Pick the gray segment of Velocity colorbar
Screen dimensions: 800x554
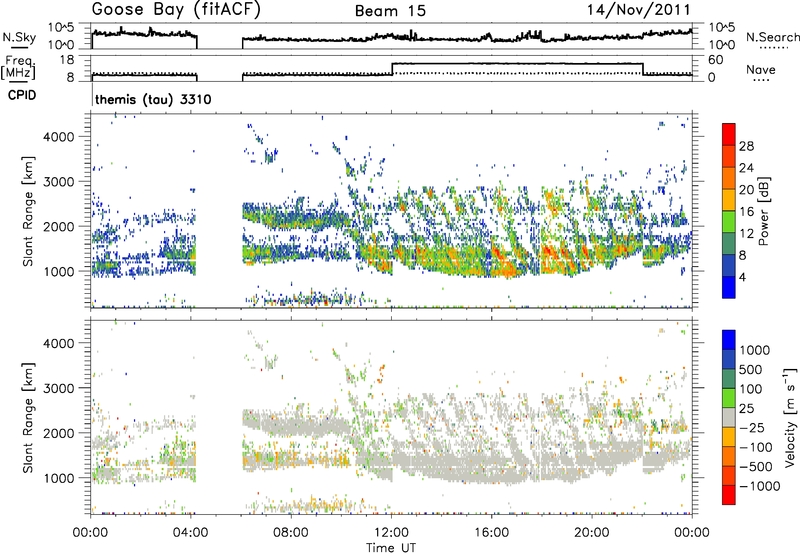point(729,418)
